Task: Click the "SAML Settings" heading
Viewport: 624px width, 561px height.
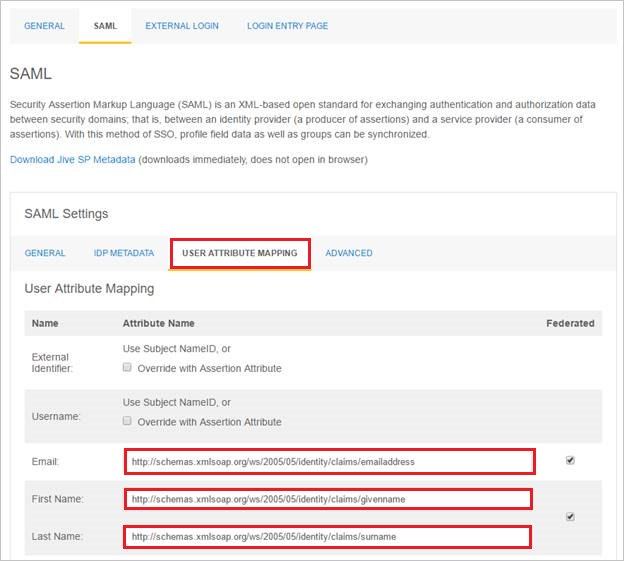Action: click(66, 214)
